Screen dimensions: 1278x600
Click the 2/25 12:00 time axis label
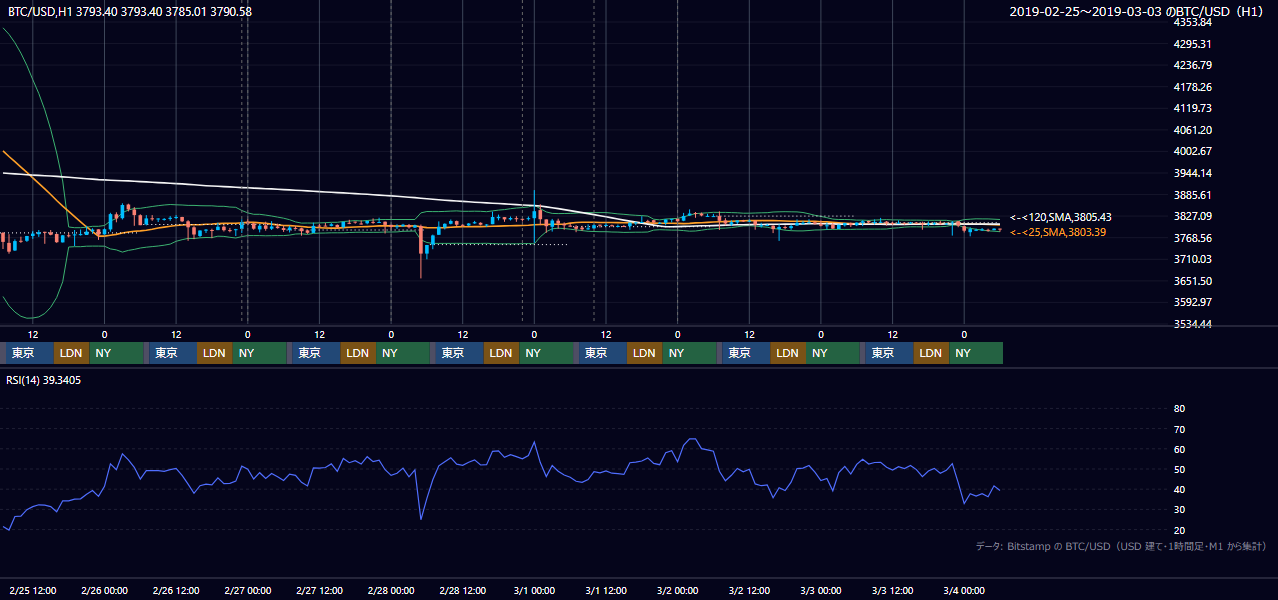32,590
